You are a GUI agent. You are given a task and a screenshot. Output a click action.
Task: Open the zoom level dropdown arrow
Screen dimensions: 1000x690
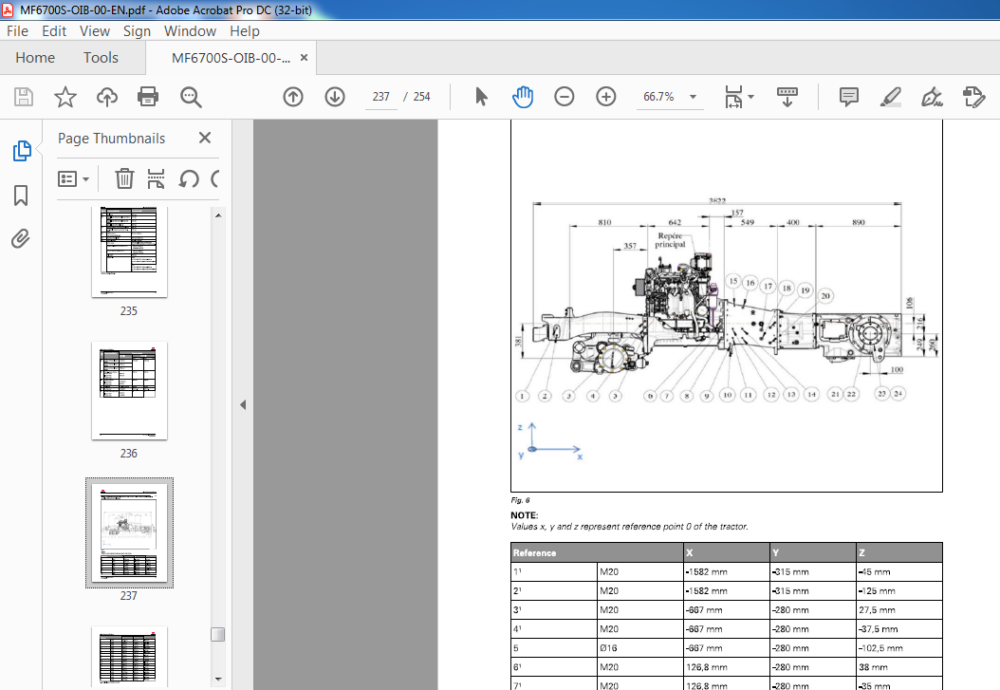(693, 97)
